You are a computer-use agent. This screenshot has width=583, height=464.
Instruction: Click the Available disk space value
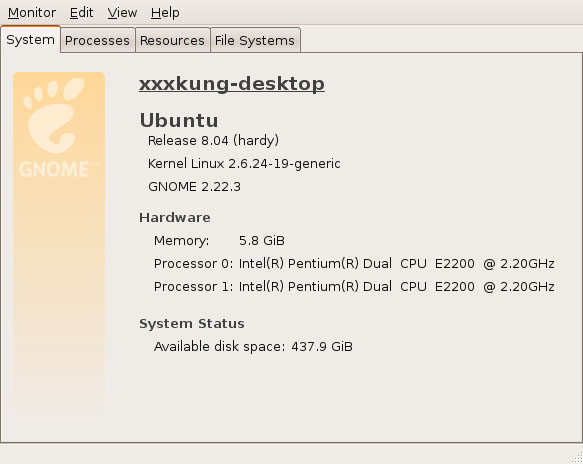(322, 347)
